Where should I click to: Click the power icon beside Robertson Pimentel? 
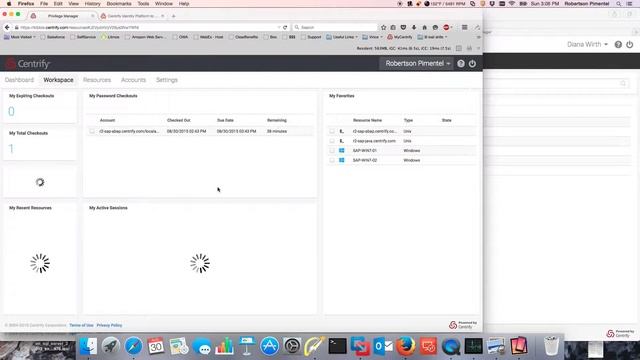(x=472, y=64)
